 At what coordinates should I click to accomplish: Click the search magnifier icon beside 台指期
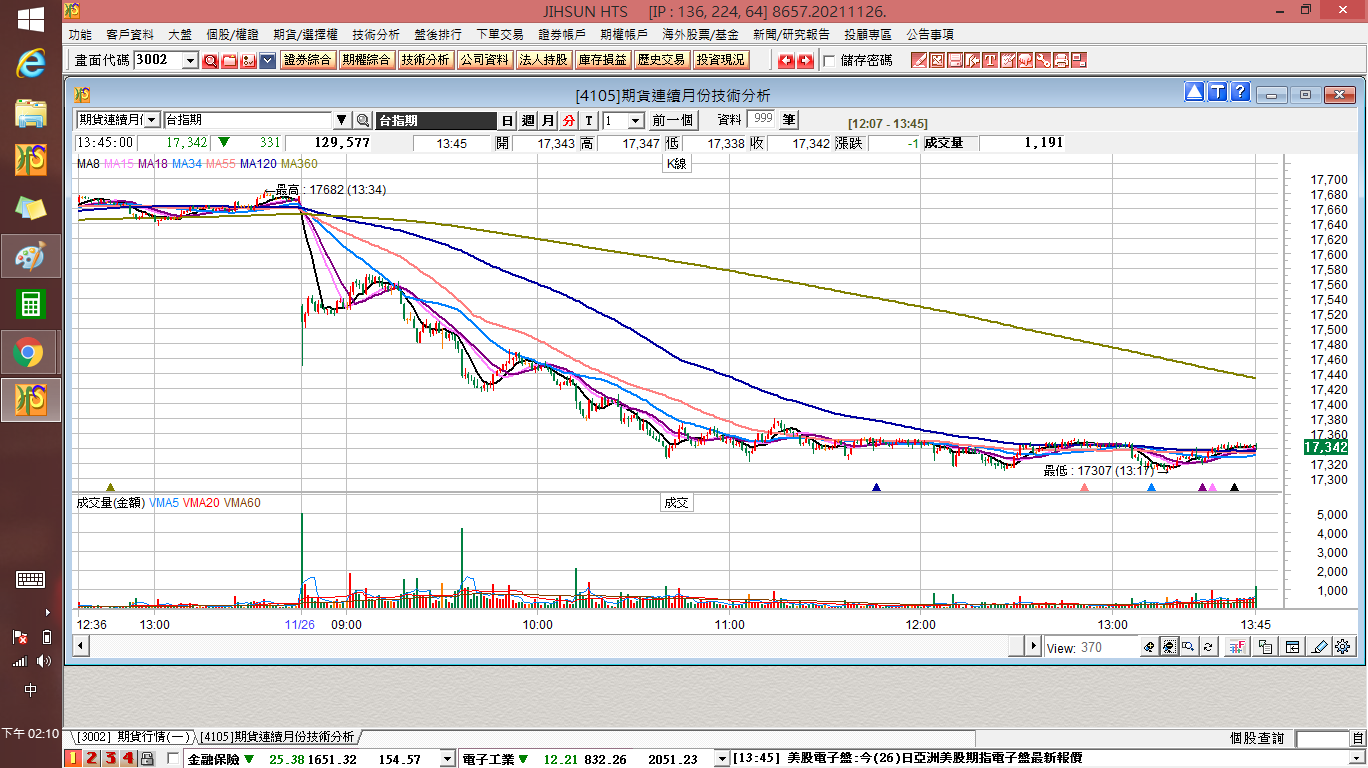pyautogui.click(x=363, y=121)
